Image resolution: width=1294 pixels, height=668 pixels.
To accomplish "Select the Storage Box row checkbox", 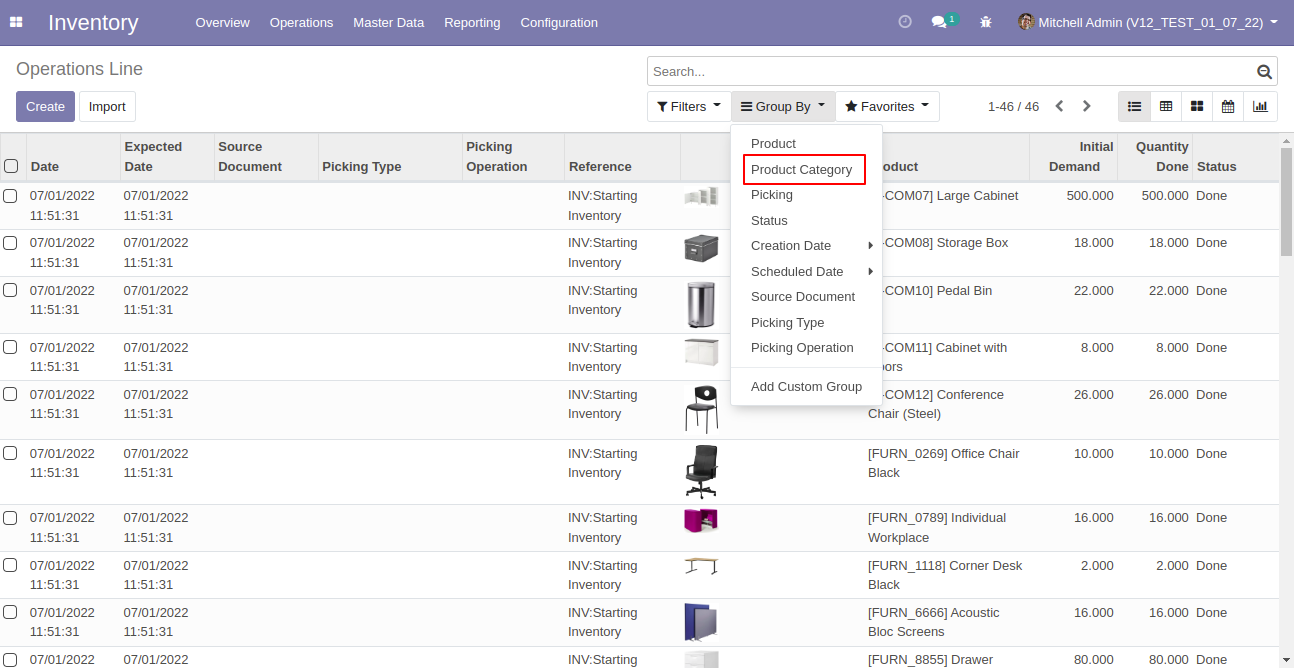I will [x=10, y=243].
